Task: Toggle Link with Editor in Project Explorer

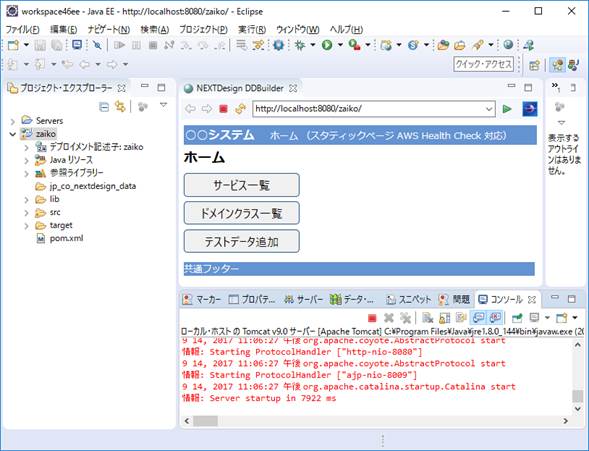Action: (x=120, y=107)
